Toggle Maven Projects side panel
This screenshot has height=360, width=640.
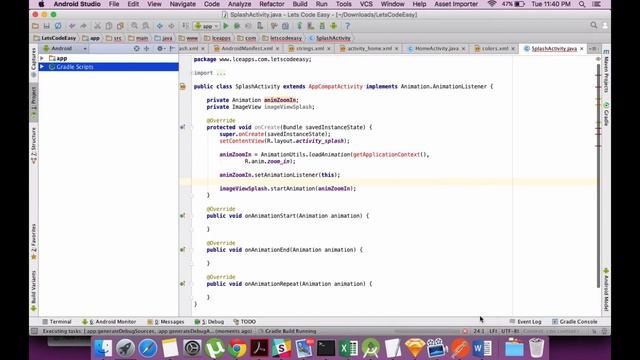(606, 71)
